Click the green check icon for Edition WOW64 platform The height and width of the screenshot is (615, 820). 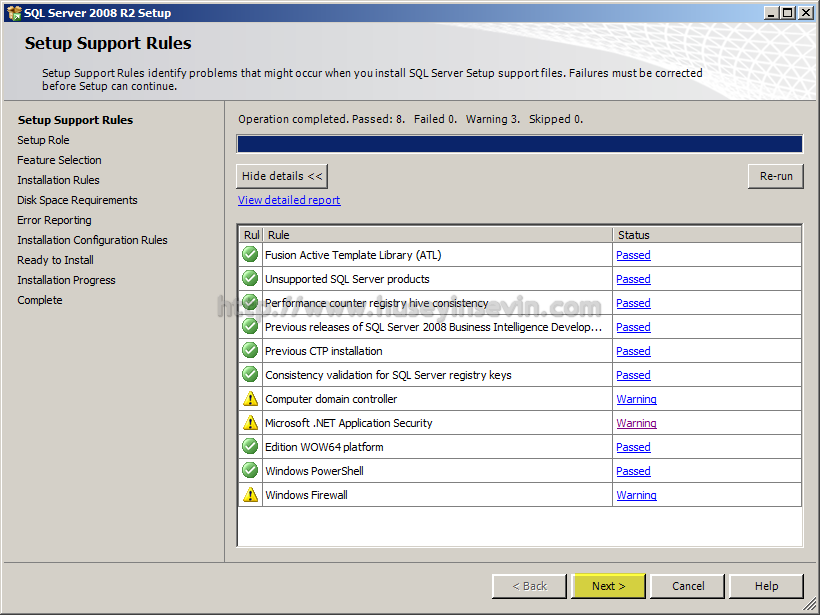pyautogui.click(x=250, y=447)
